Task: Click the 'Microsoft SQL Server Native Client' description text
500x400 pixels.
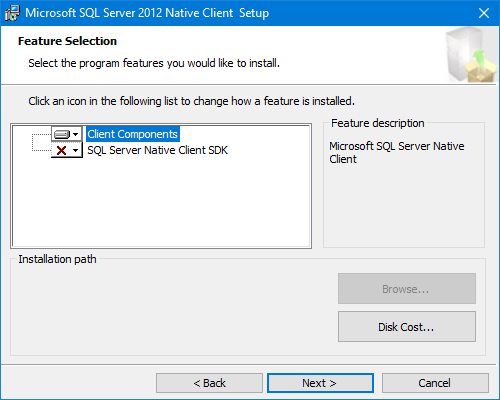Action: point(397,152)
